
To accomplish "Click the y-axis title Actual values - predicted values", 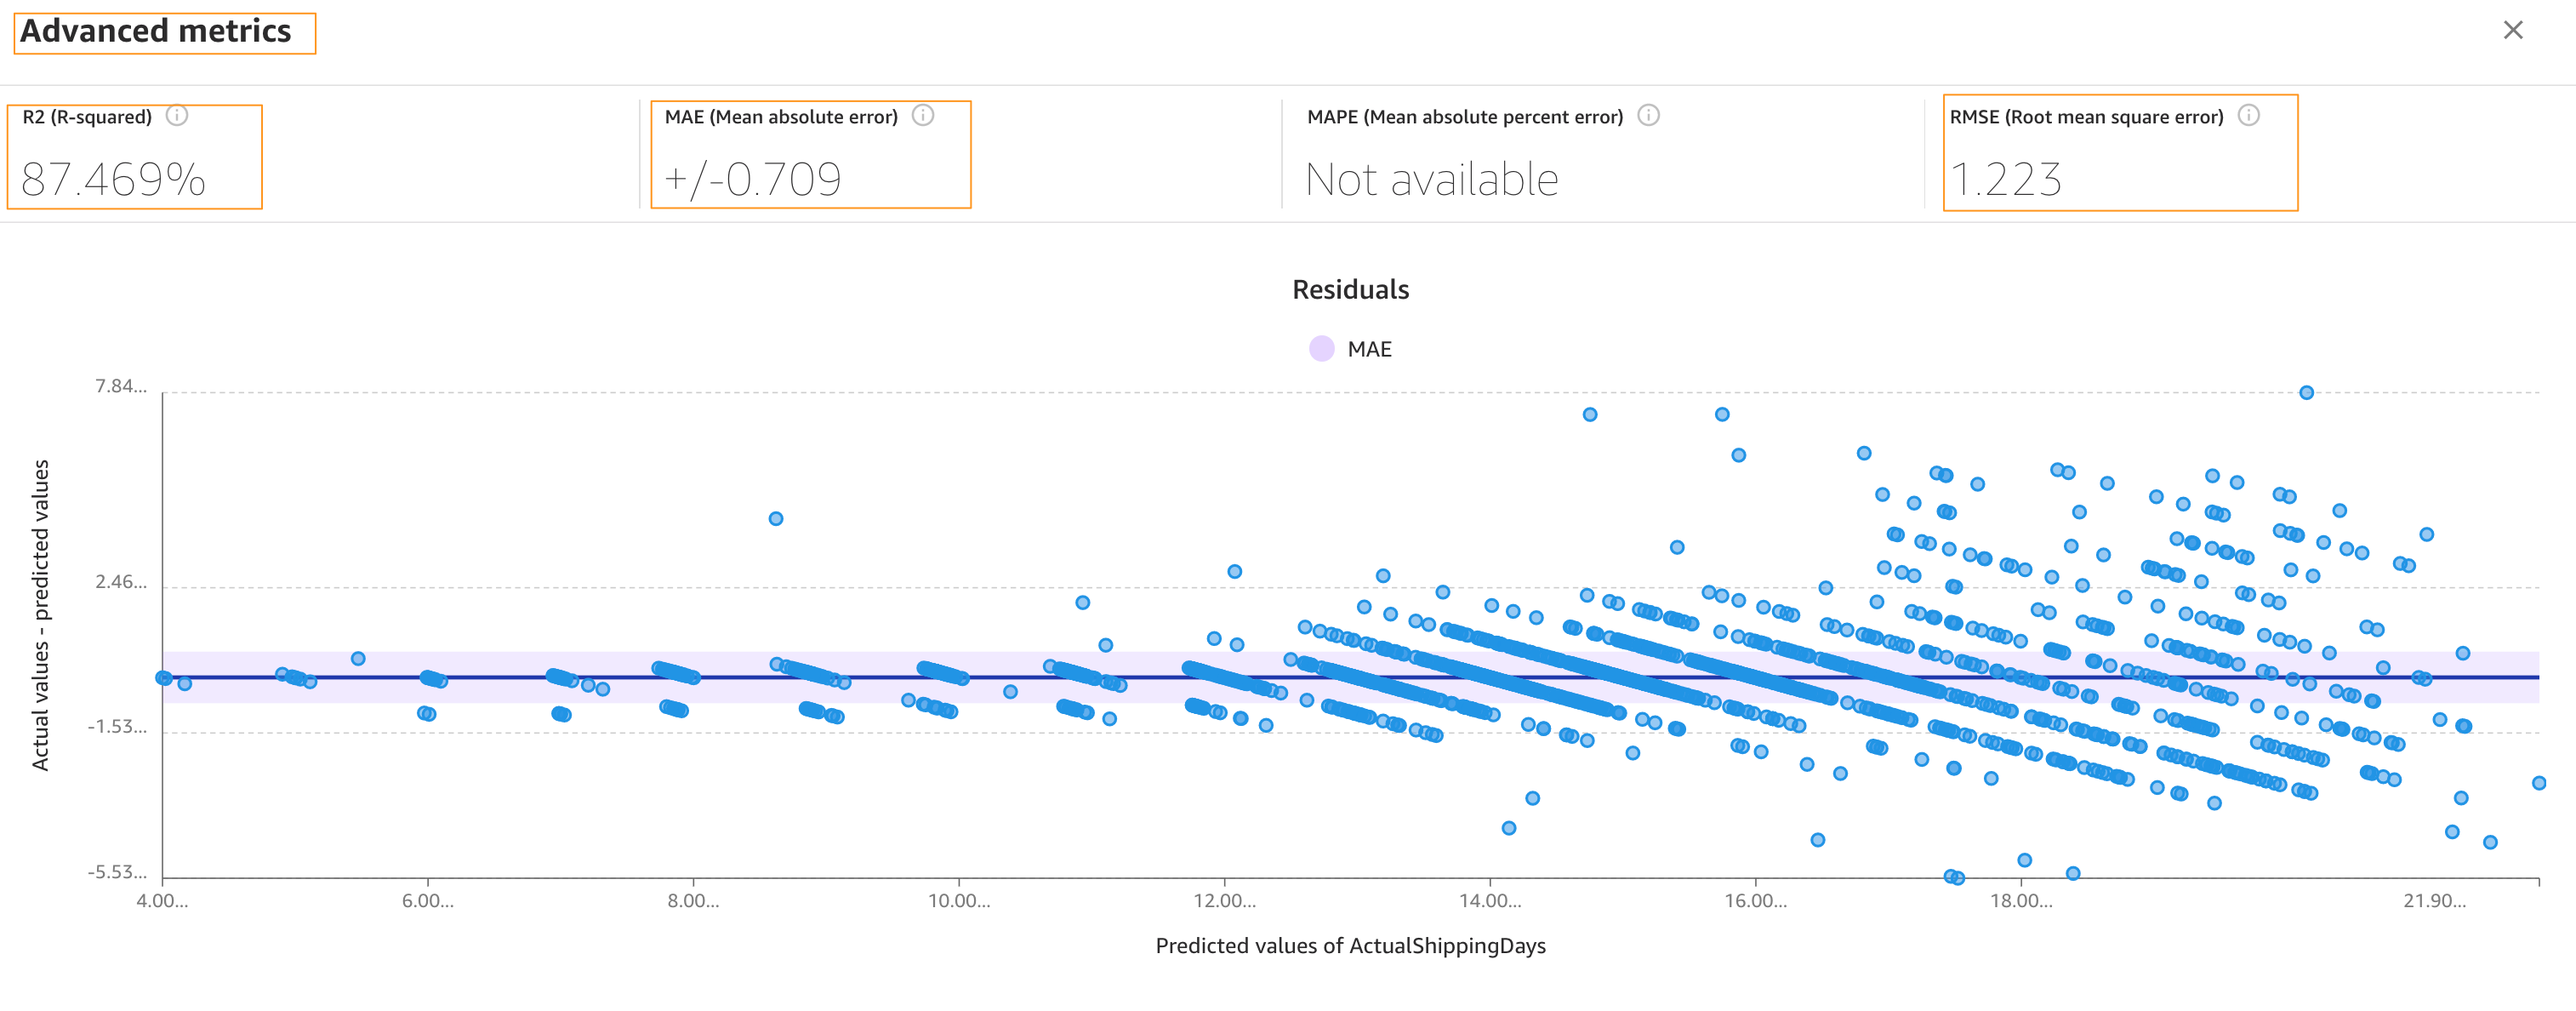I will (40, 614).
